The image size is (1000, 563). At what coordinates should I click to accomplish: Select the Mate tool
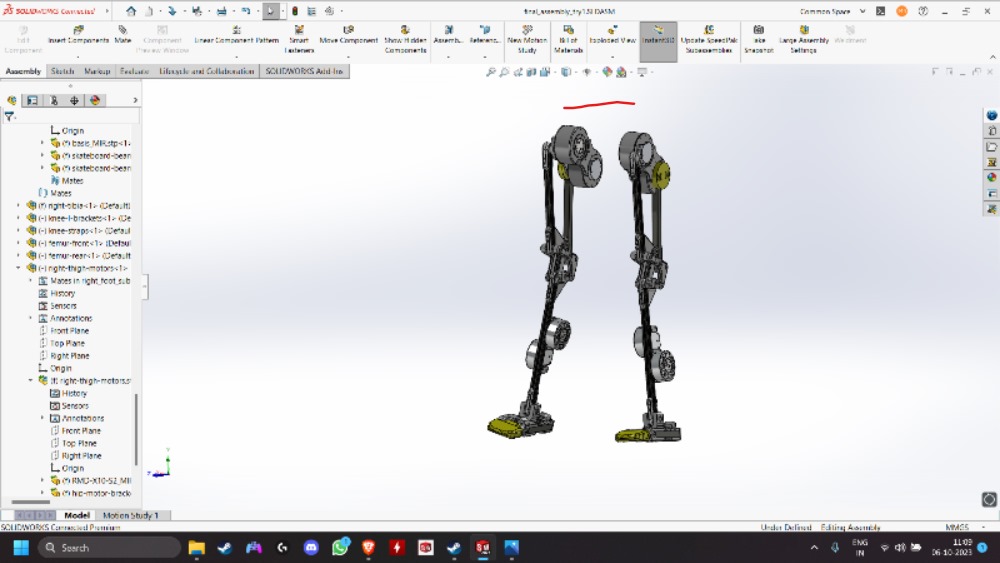[x=123, y=35]
